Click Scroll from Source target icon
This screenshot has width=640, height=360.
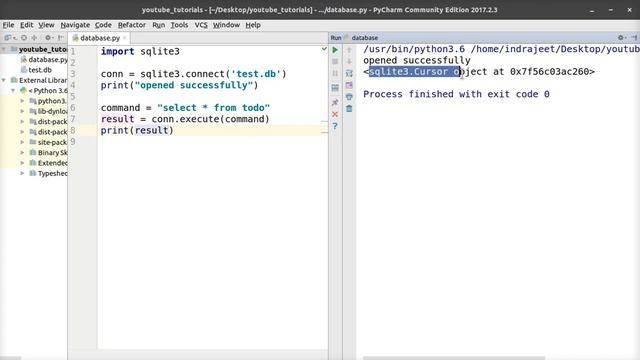pos(24,38)
